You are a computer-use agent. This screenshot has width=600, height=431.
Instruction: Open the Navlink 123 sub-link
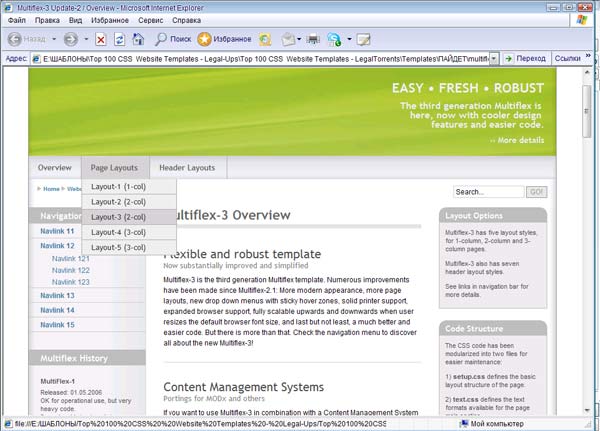(x=71, y=282)
